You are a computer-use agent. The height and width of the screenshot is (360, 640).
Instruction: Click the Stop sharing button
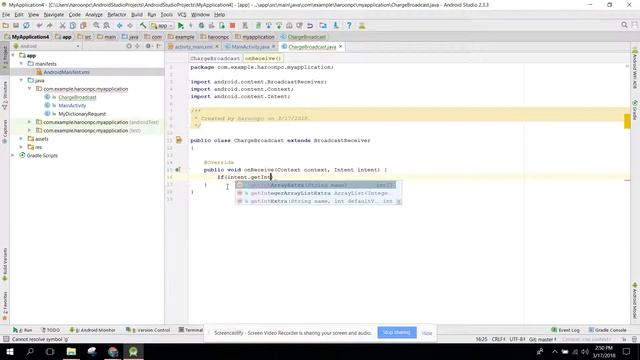tap(397, 333)
